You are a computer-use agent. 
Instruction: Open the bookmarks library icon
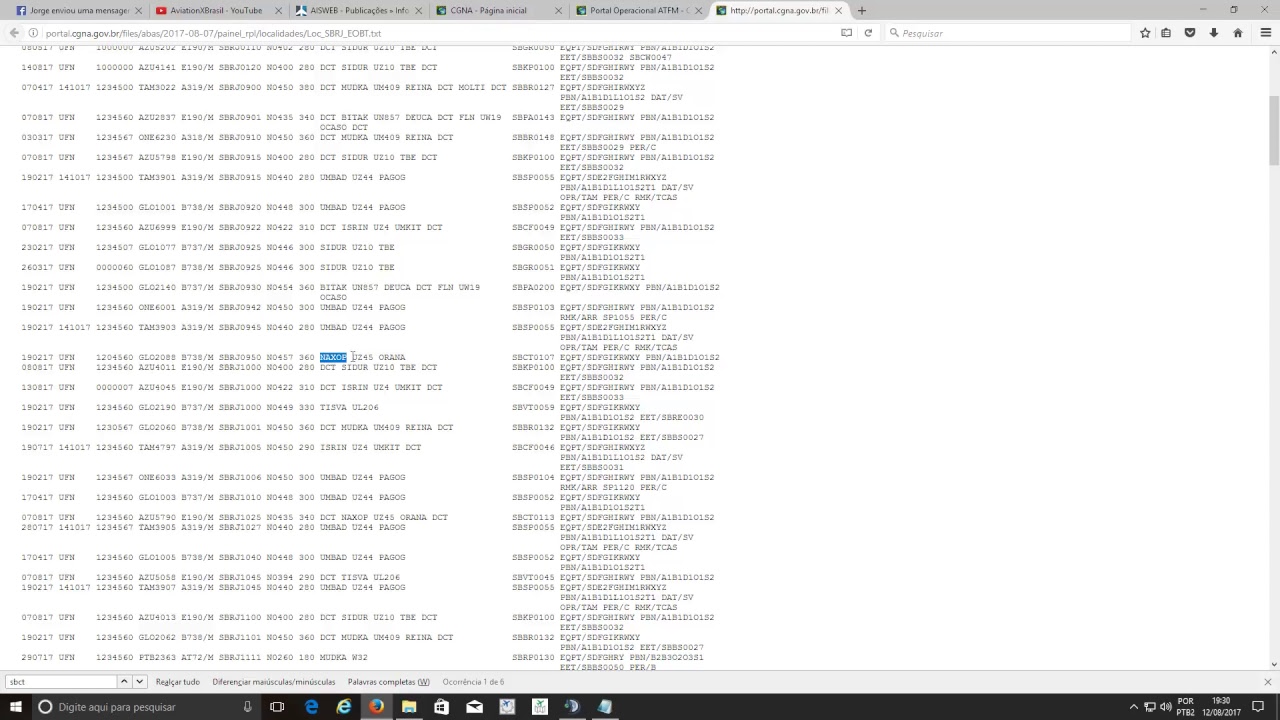point(1166,33)
